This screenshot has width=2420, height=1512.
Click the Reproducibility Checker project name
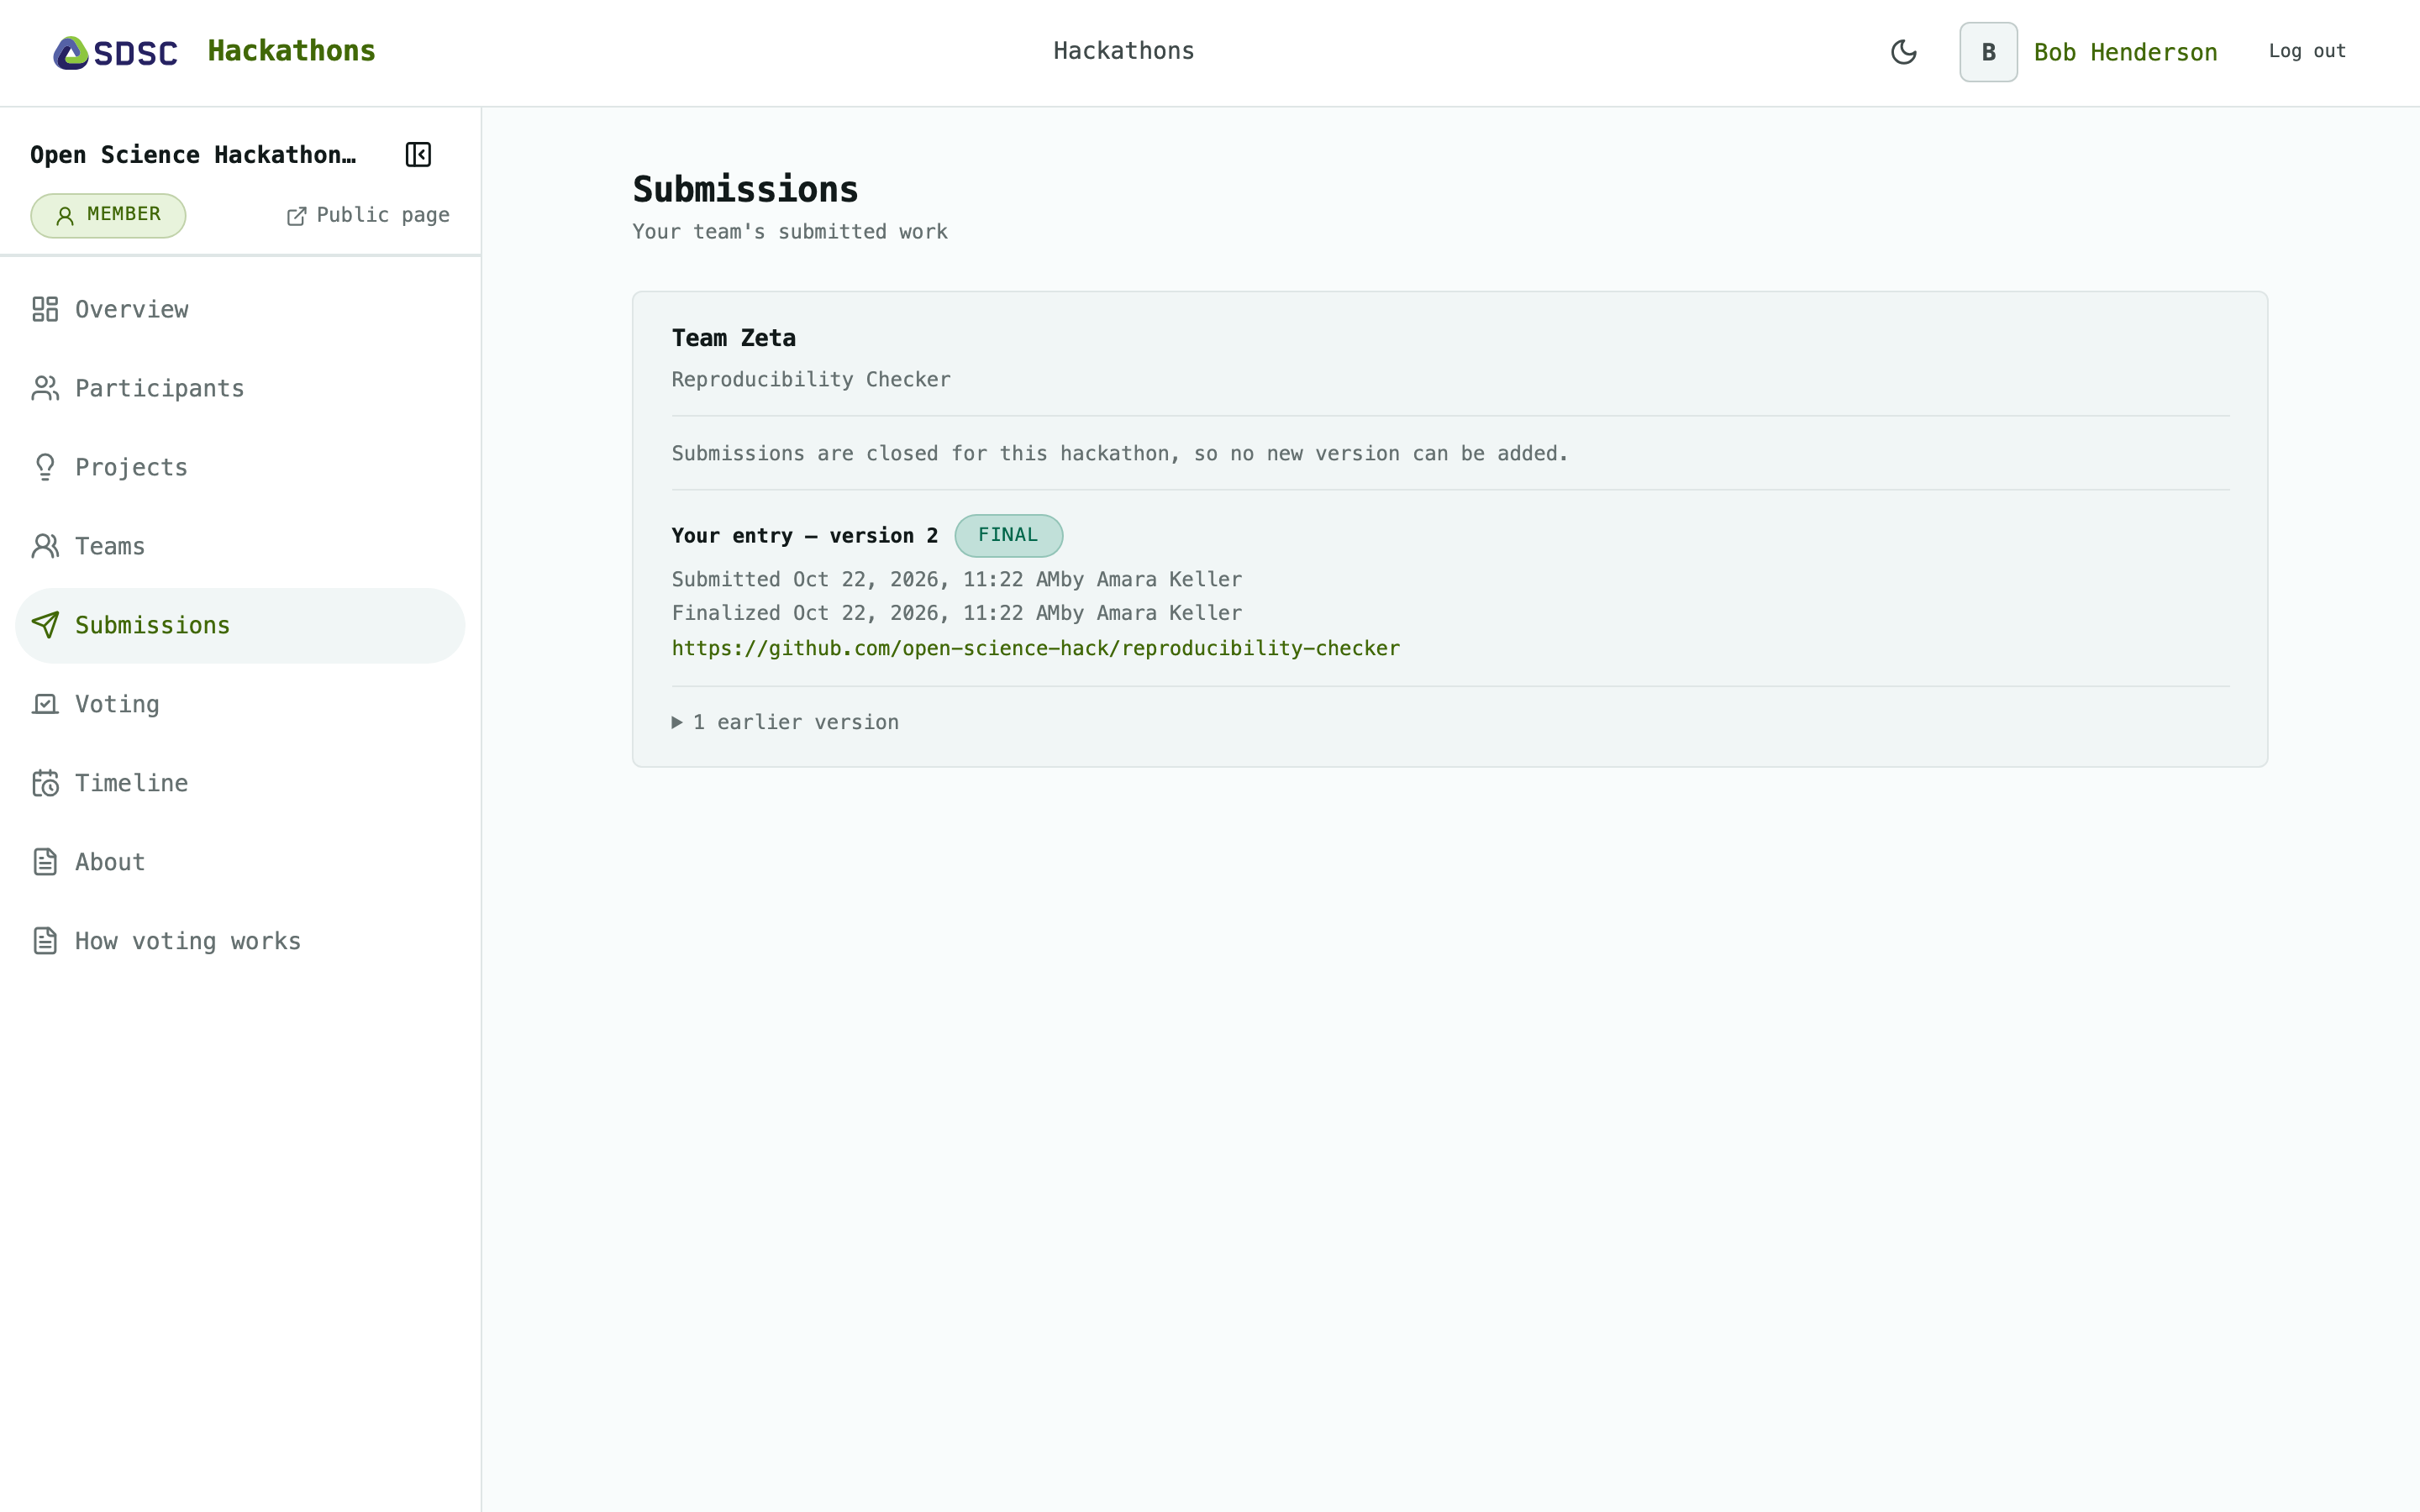[x=811, y=380]
